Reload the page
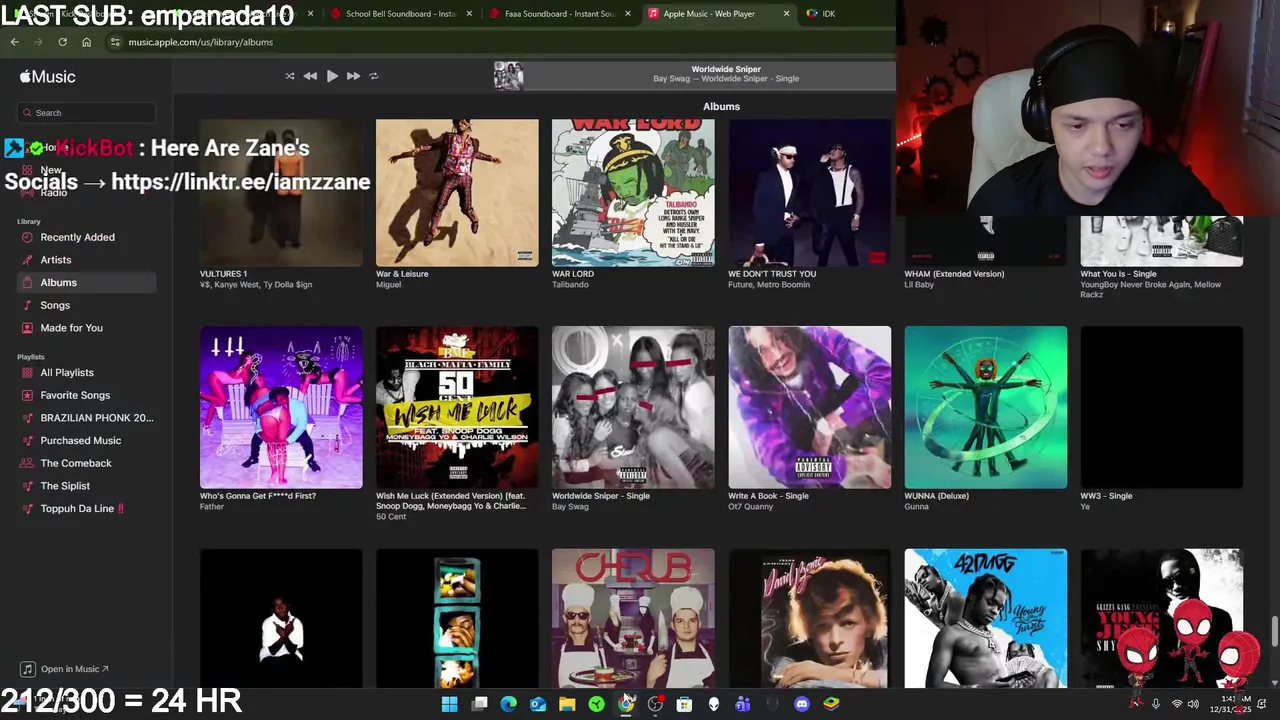 (62, 42)
